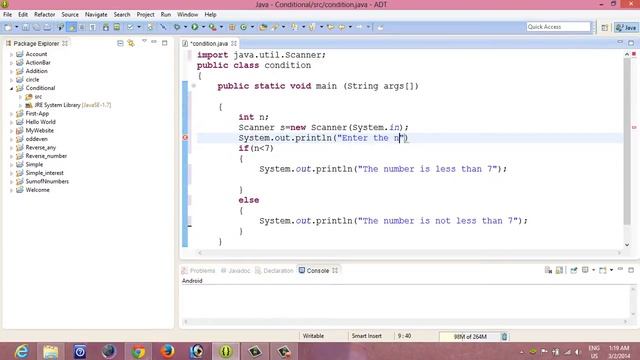The height and width of the screenshot is (360, 640).
Task: Collapse the Conditional project node
Action: pyautogui.click(x=11, y=88)
